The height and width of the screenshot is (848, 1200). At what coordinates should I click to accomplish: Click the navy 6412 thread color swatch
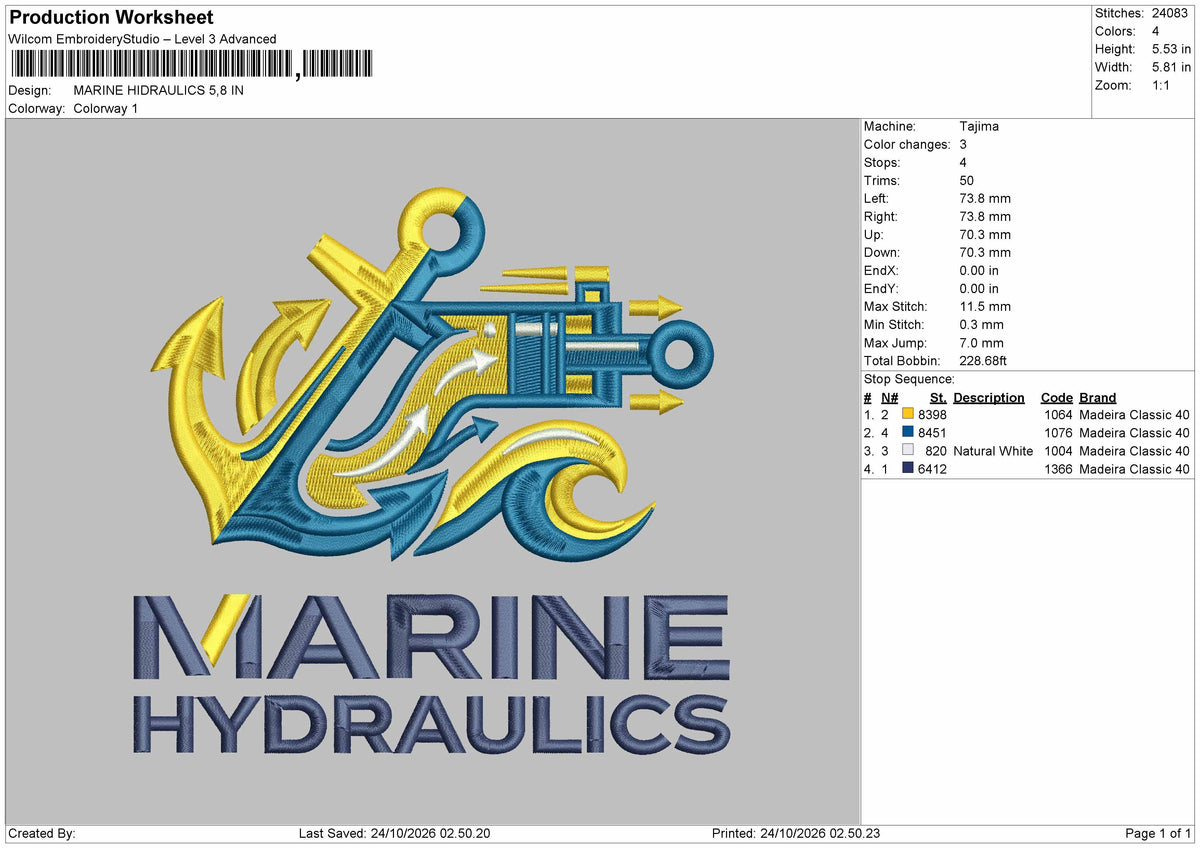(x=908, y=469)
